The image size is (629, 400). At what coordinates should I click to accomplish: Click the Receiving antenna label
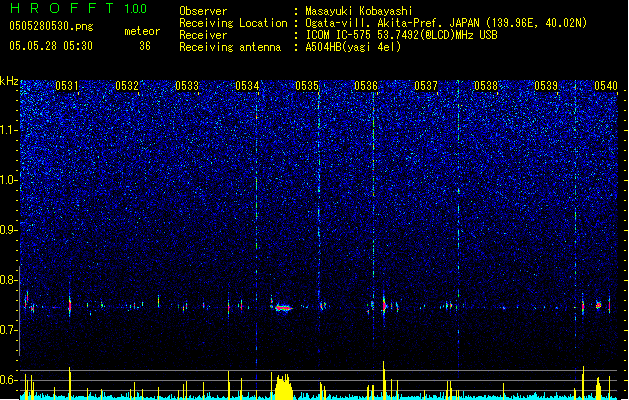coord(230,47)
